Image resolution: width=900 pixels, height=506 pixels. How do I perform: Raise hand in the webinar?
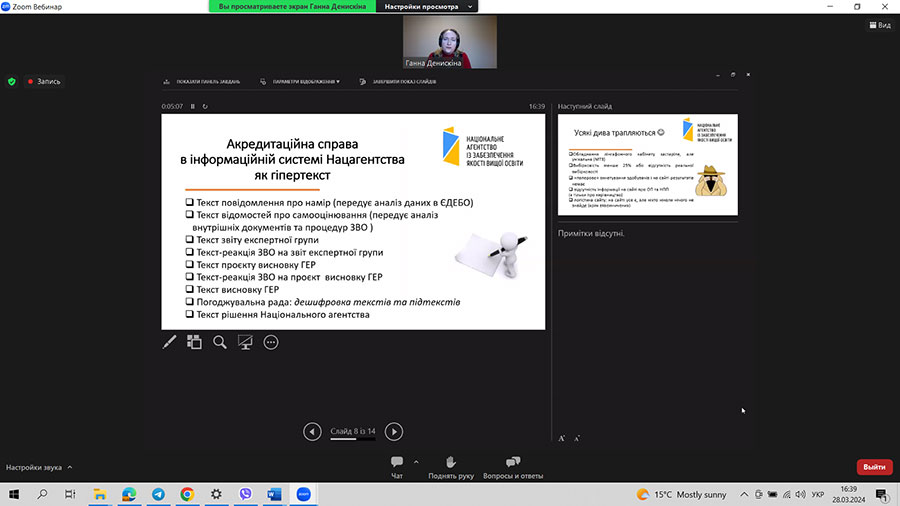(451, 467)
